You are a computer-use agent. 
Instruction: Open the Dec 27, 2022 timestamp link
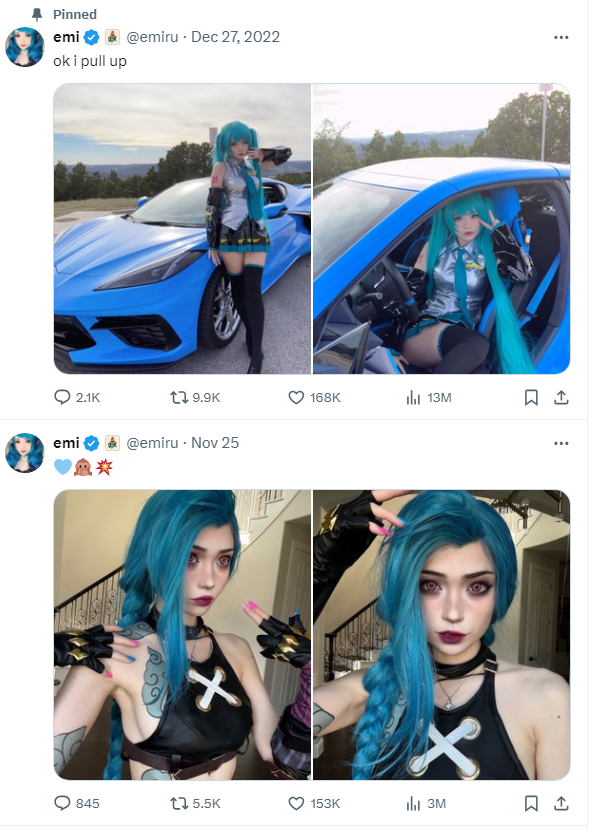pyautogui.click(x=235, y=37)
